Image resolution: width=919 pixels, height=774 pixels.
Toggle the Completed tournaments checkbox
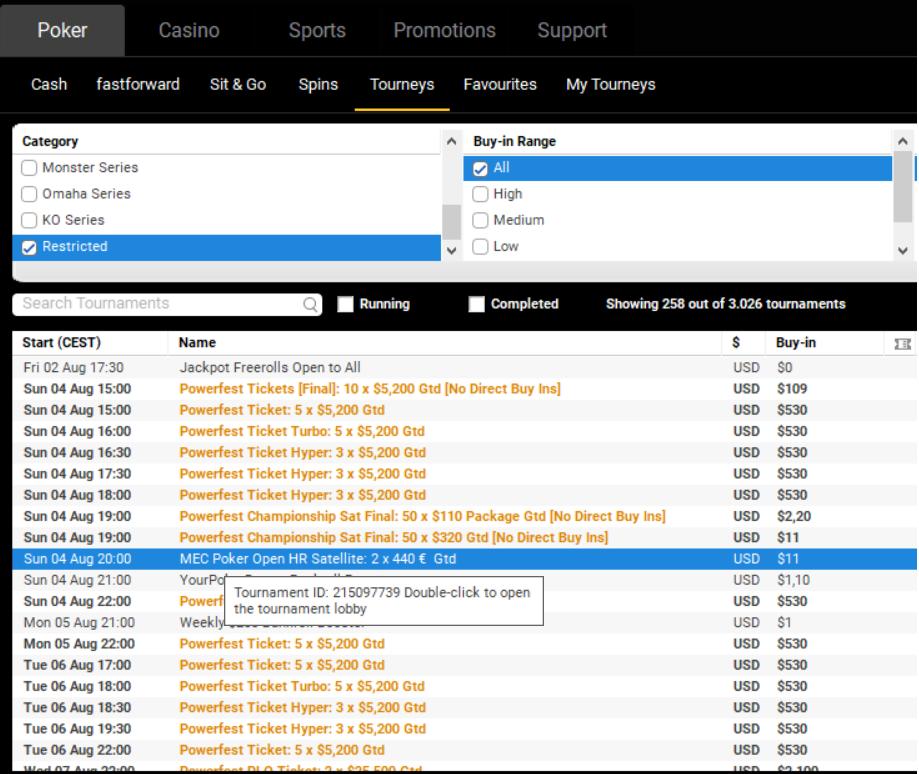(x=476, y=304)
